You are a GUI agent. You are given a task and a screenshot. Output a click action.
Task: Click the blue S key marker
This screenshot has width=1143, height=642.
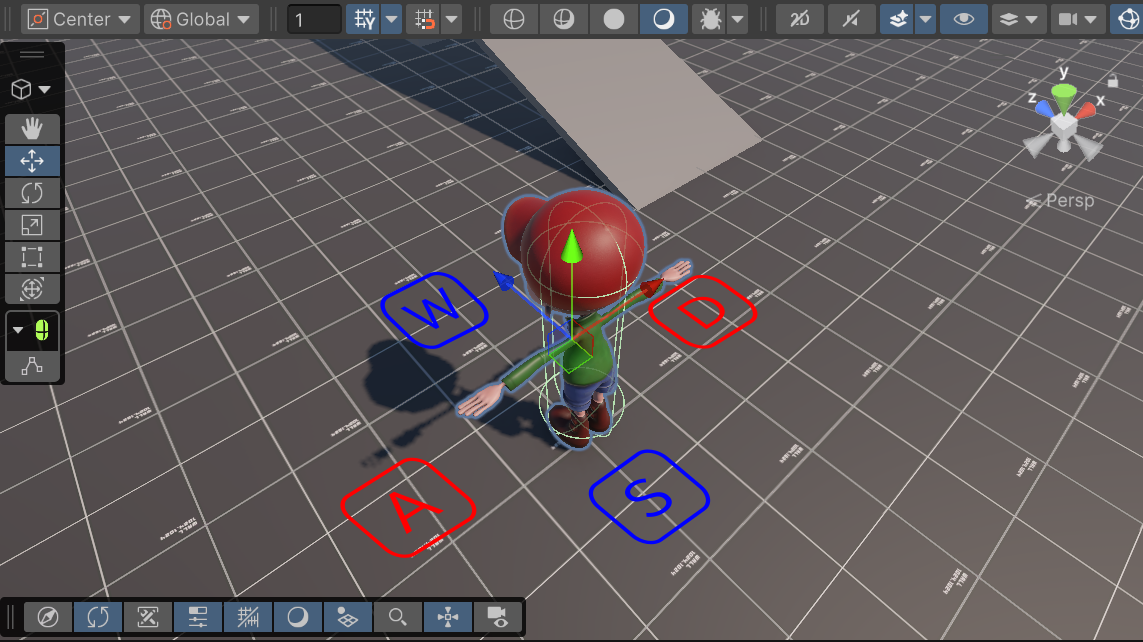coord(649,497)
